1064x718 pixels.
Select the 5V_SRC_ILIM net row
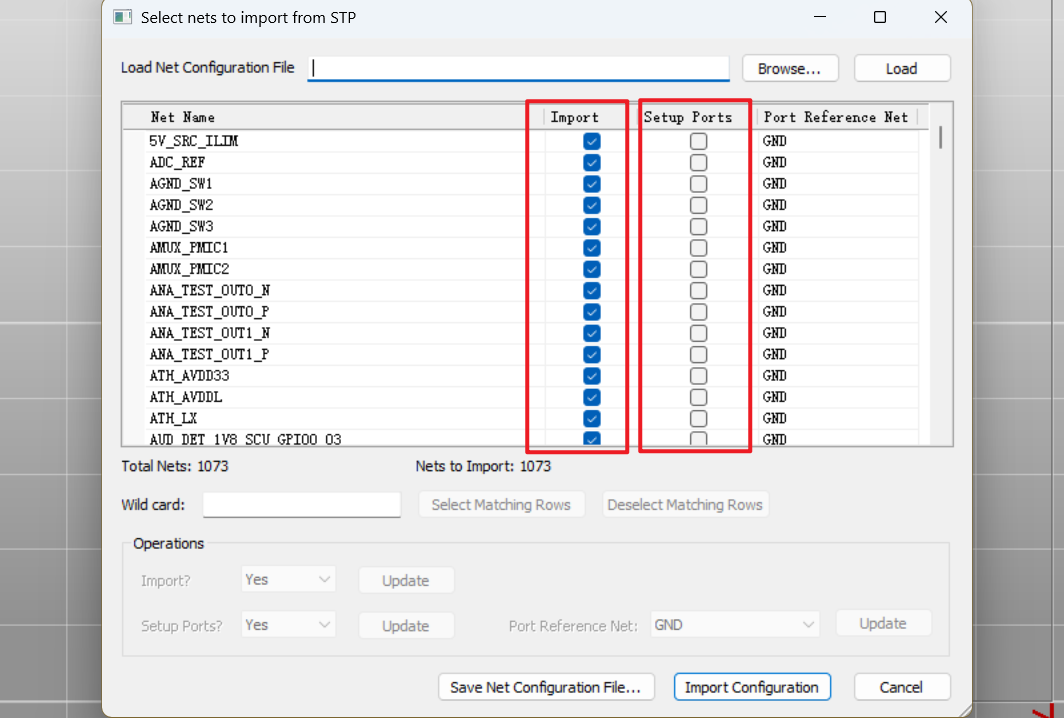(520, 141)
